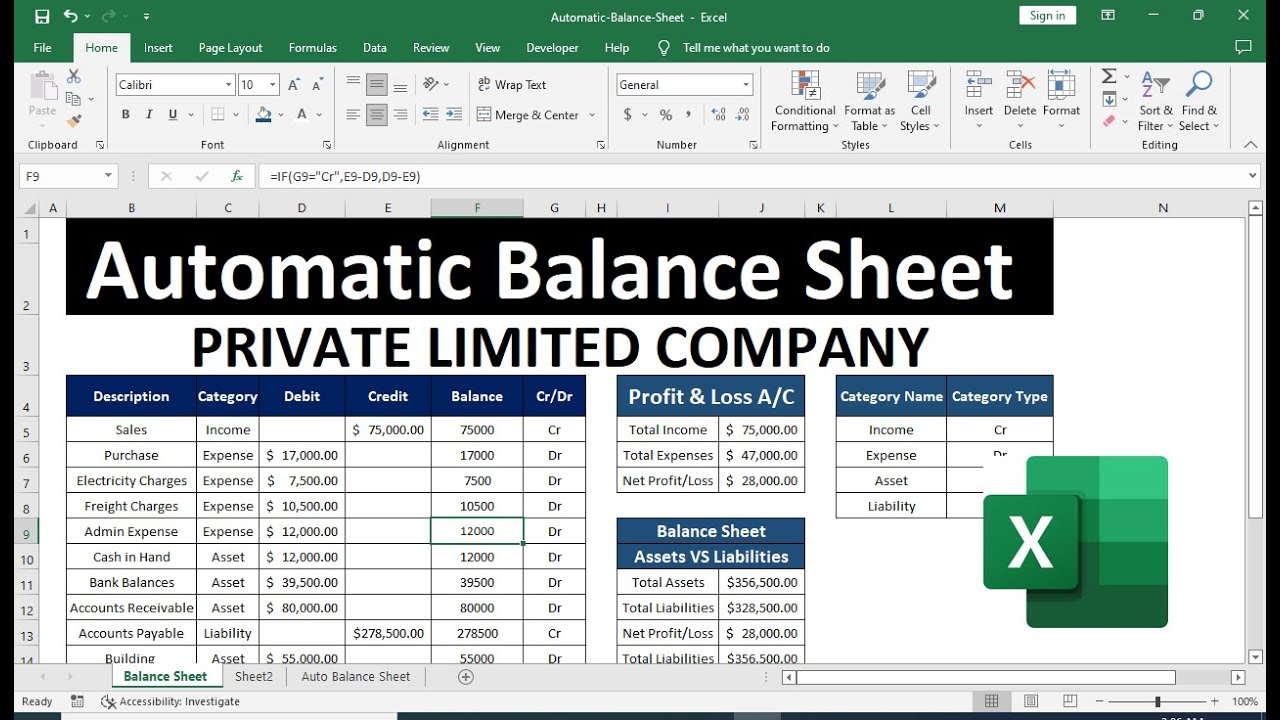Align text to the right

click(400, 115)
